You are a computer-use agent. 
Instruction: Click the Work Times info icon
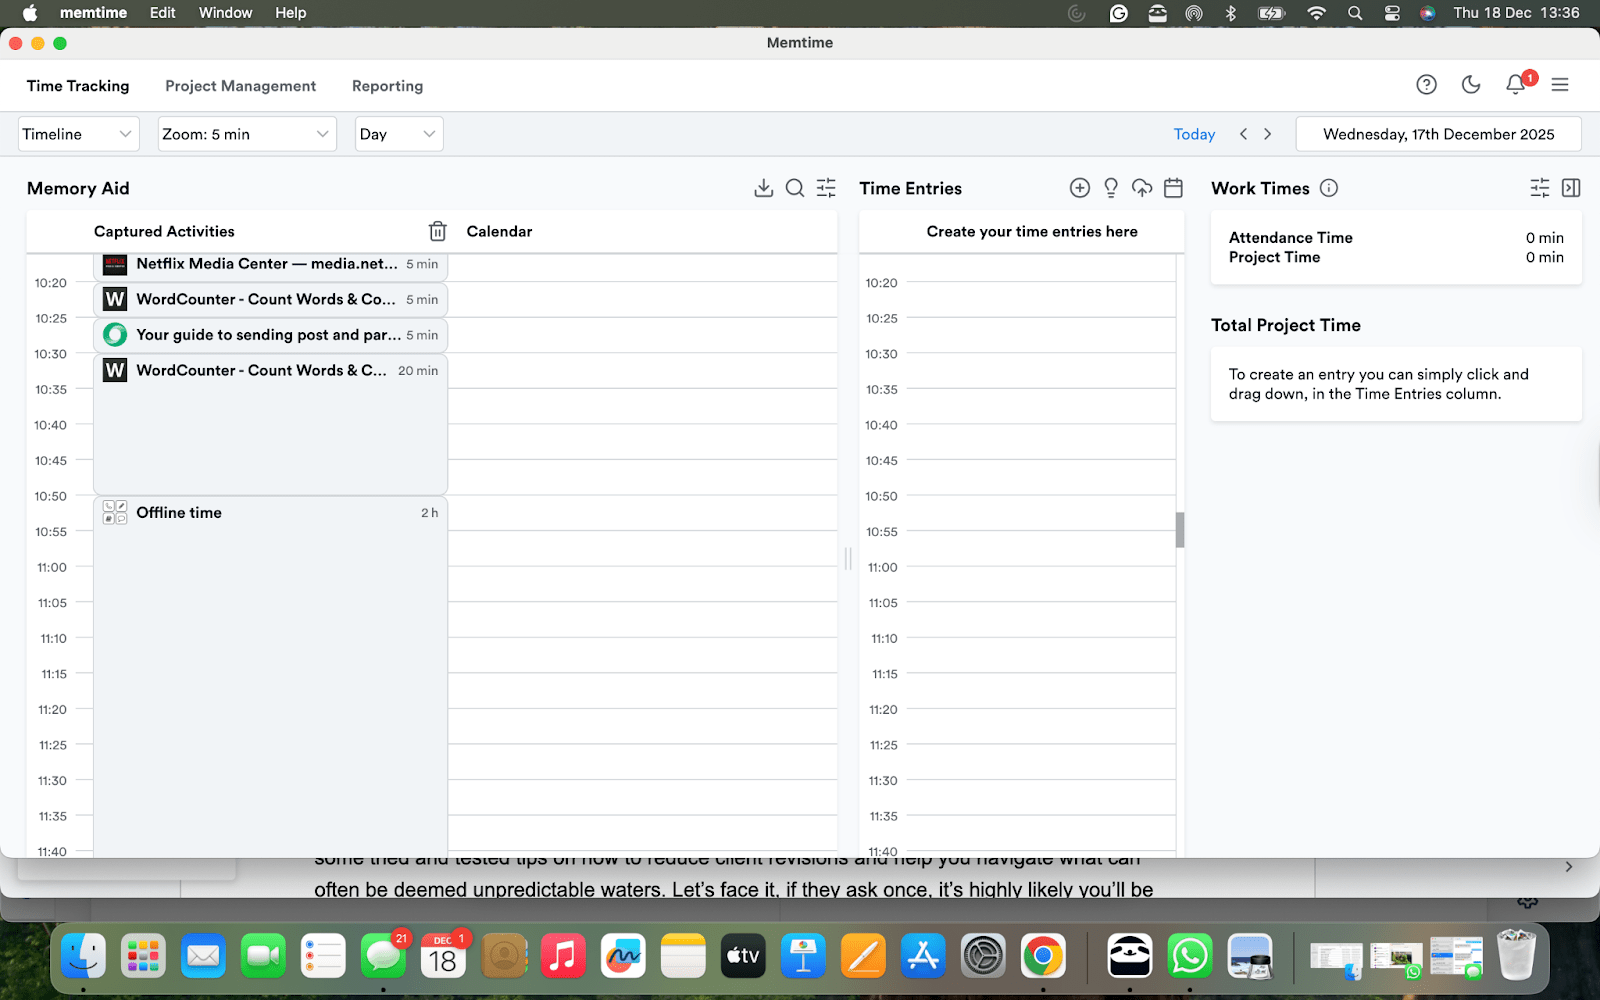pyautogui.click(x=1329, y=188)
